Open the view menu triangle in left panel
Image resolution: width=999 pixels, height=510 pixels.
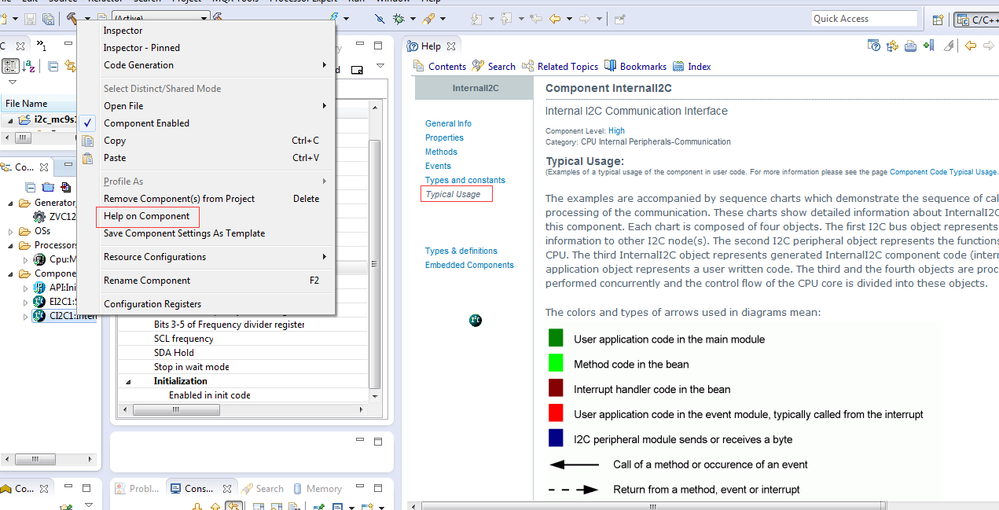click(11, 82)
